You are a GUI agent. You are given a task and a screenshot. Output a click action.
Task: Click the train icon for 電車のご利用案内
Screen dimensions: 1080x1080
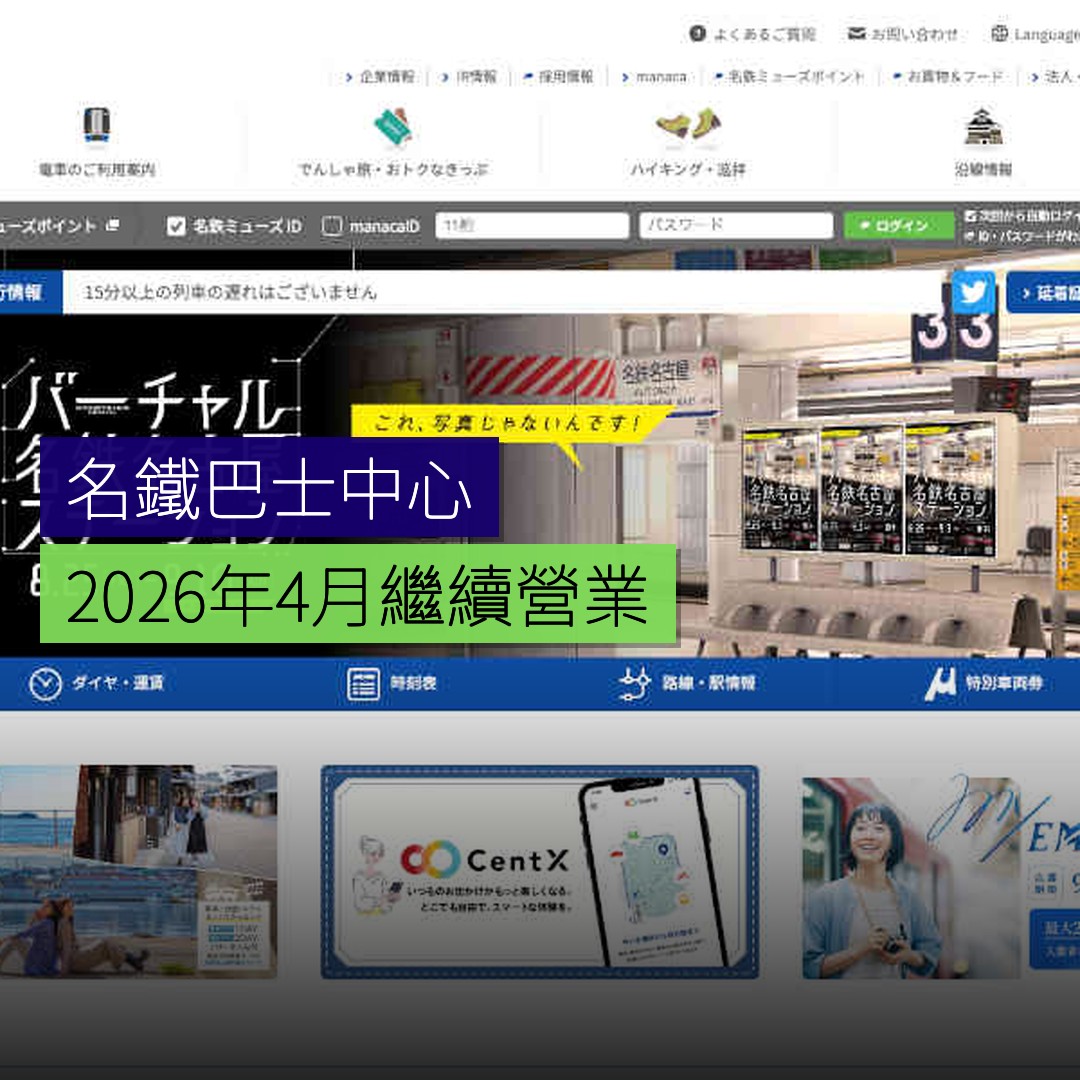97,126
